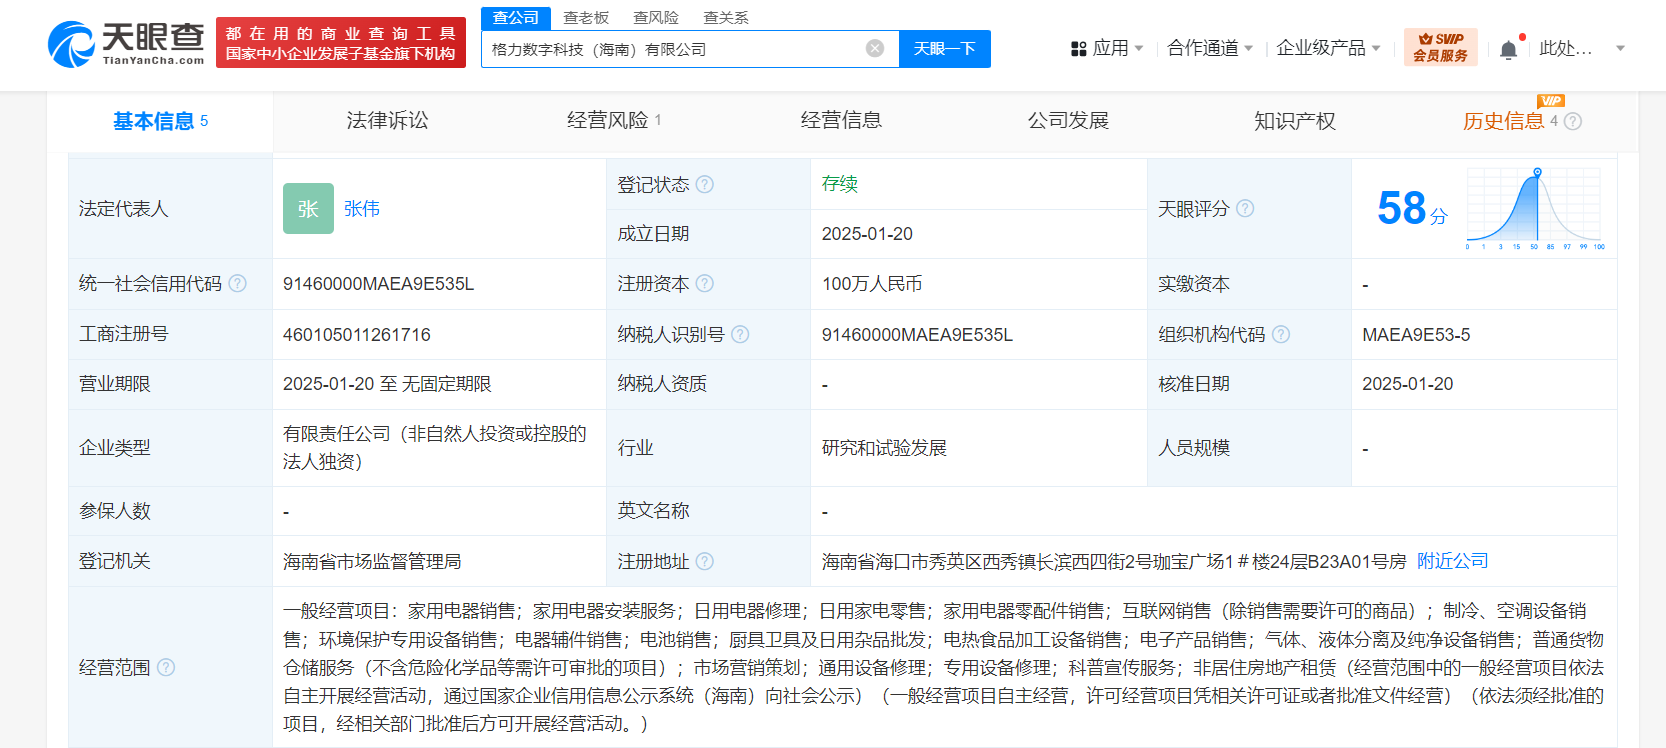Switch to the 法律诉讼 tab
Image resolution: width=1666 pixels, height=748 pixels.
click(387, 121)
